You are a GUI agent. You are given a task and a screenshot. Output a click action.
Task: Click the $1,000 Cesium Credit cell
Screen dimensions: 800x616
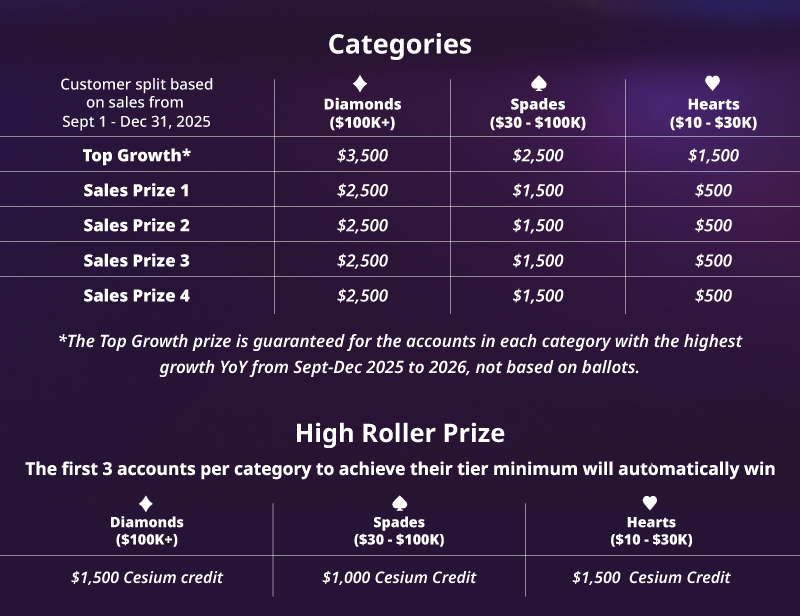(x=399, y=577)
